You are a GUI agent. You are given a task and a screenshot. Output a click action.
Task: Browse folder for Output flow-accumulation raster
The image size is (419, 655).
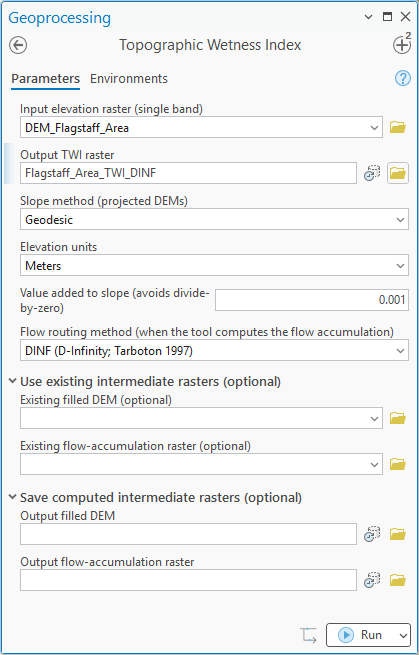pos(398,580)
